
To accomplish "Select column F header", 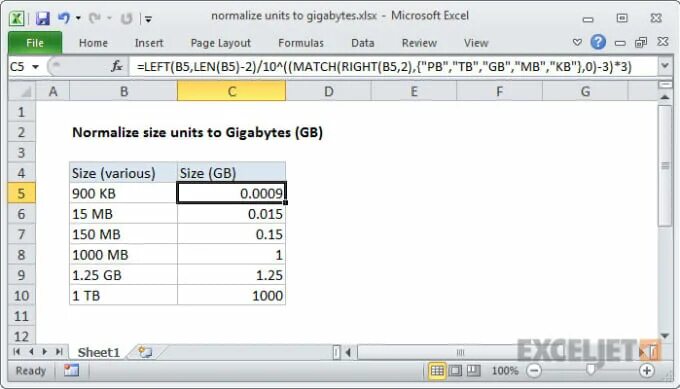I will [x=499, y=92].
